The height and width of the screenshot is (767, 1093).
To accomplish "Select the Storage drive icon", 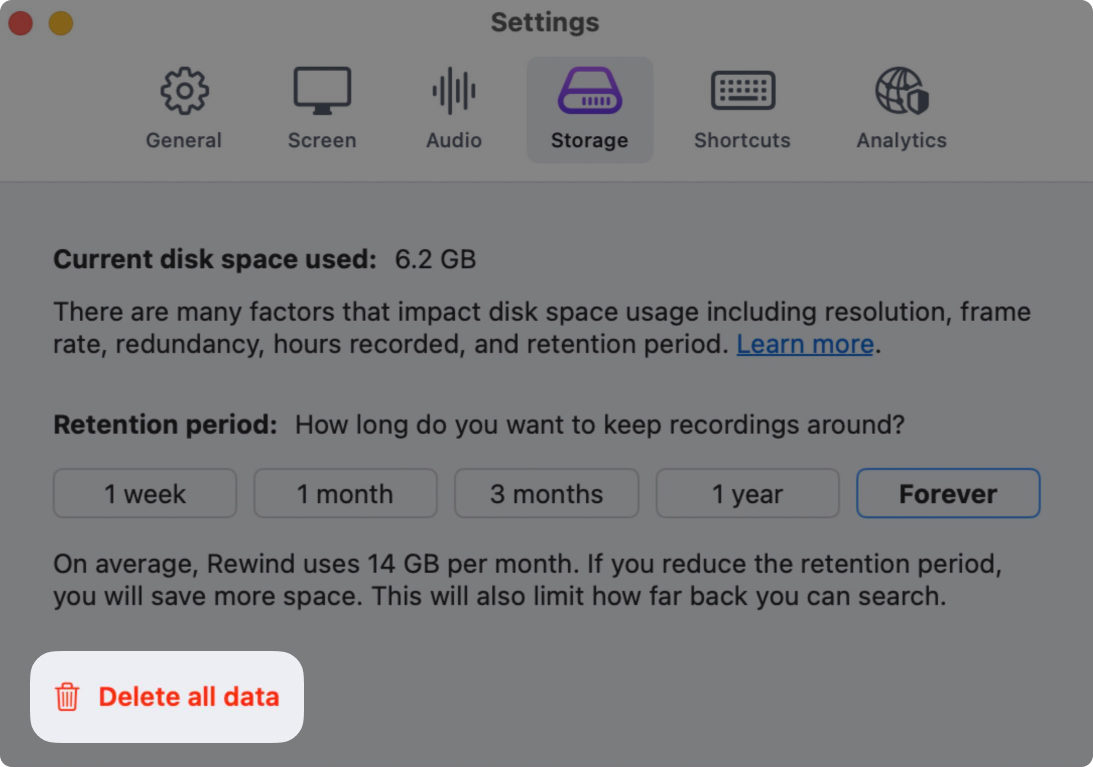I will point(589,91).
